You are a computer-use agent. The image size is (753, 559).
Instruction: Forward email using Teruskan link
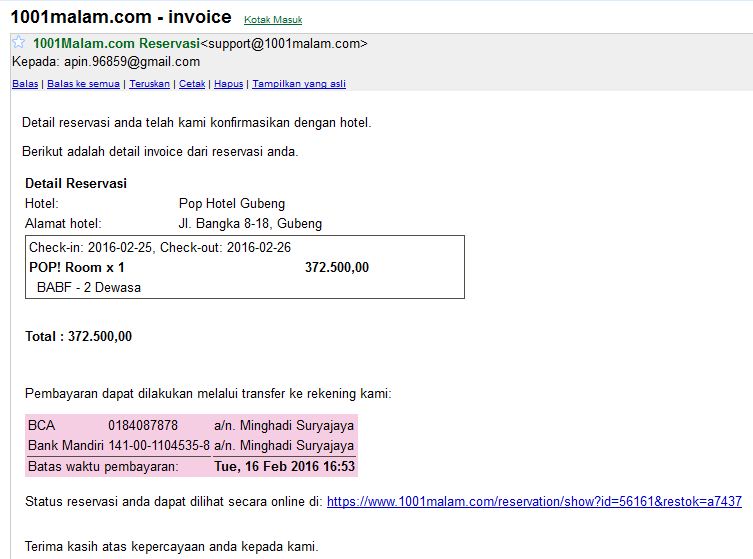(149, 84)
